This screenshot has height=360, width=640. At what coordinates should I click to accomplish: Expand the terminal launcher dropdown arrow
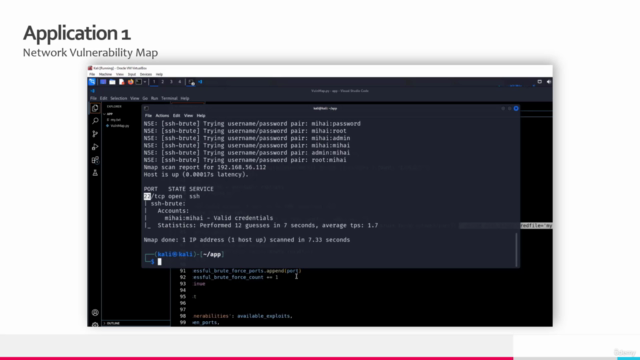coord(144,82)
